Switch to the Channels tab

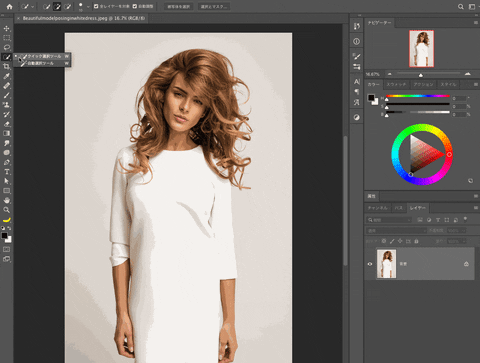pos(377,208)
